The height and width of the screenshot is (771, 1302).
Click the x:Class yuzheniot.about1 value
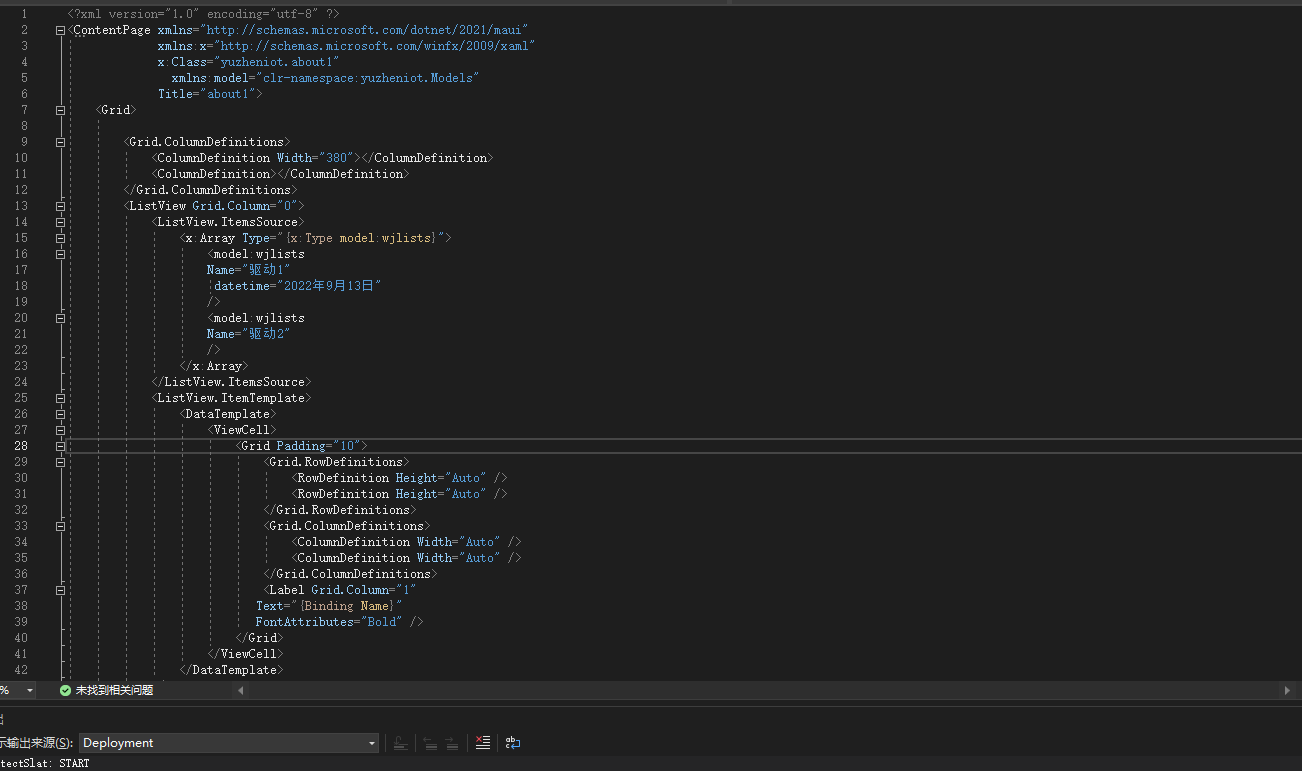tap(276, 62)
